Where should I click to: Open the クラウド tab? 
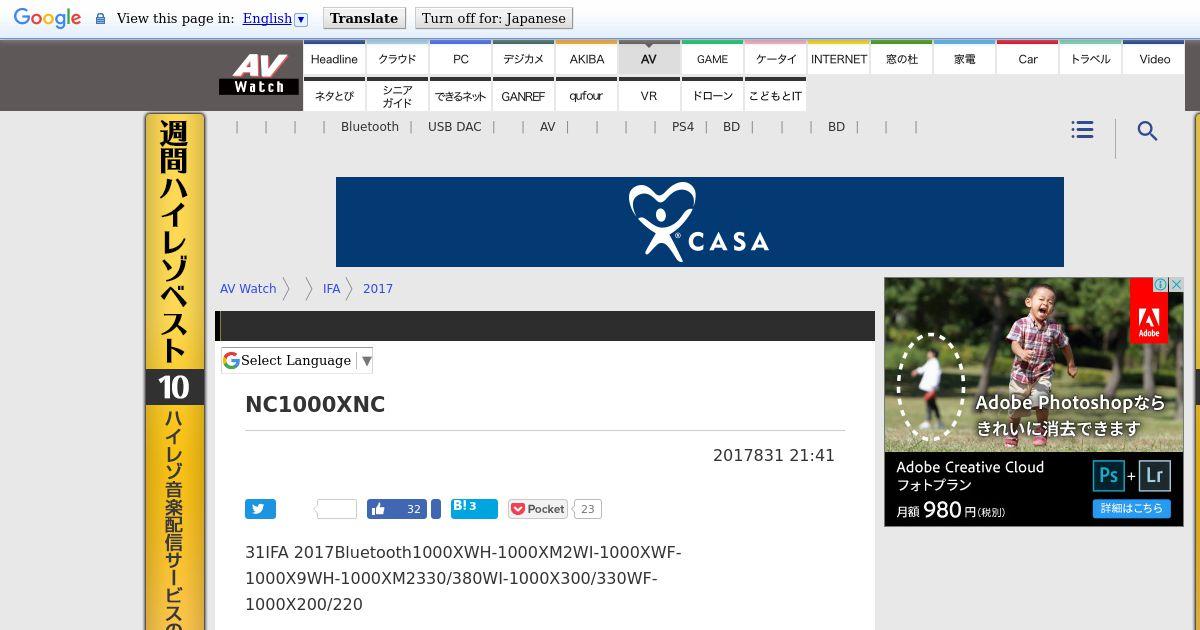click(397, 59)
